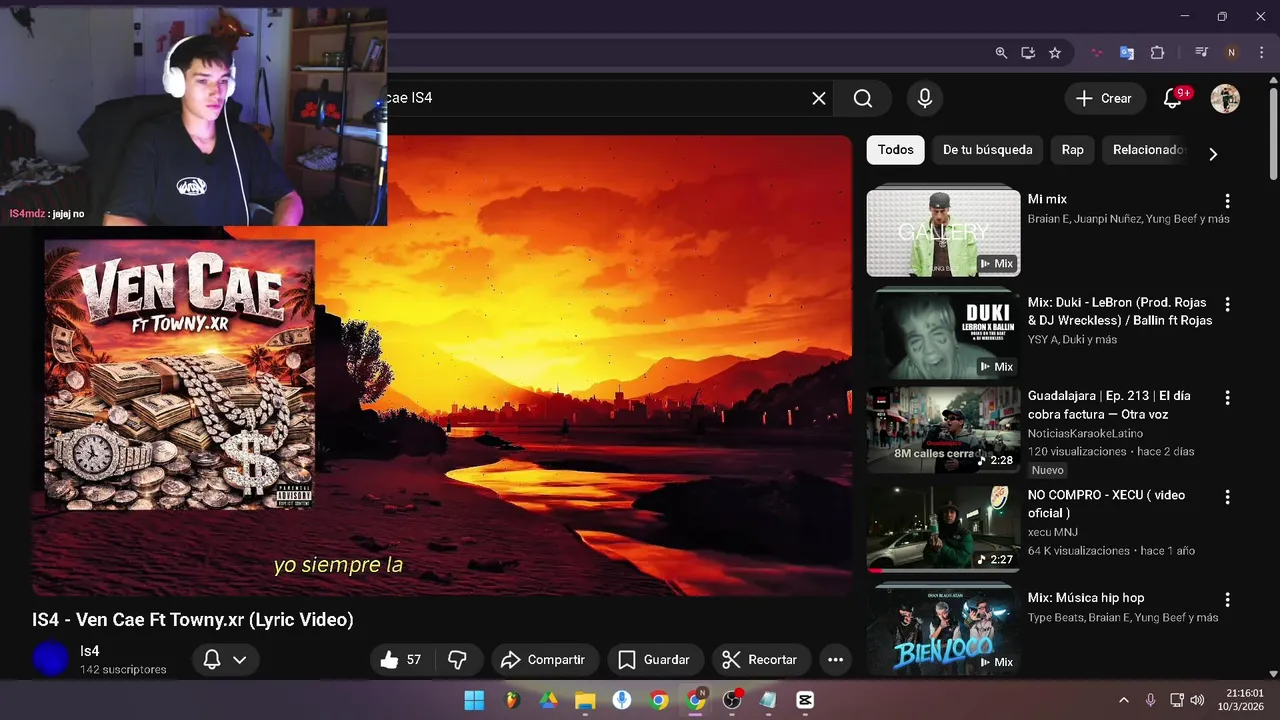
Task: Open options for Mi mix
Action: point(1227,201)
